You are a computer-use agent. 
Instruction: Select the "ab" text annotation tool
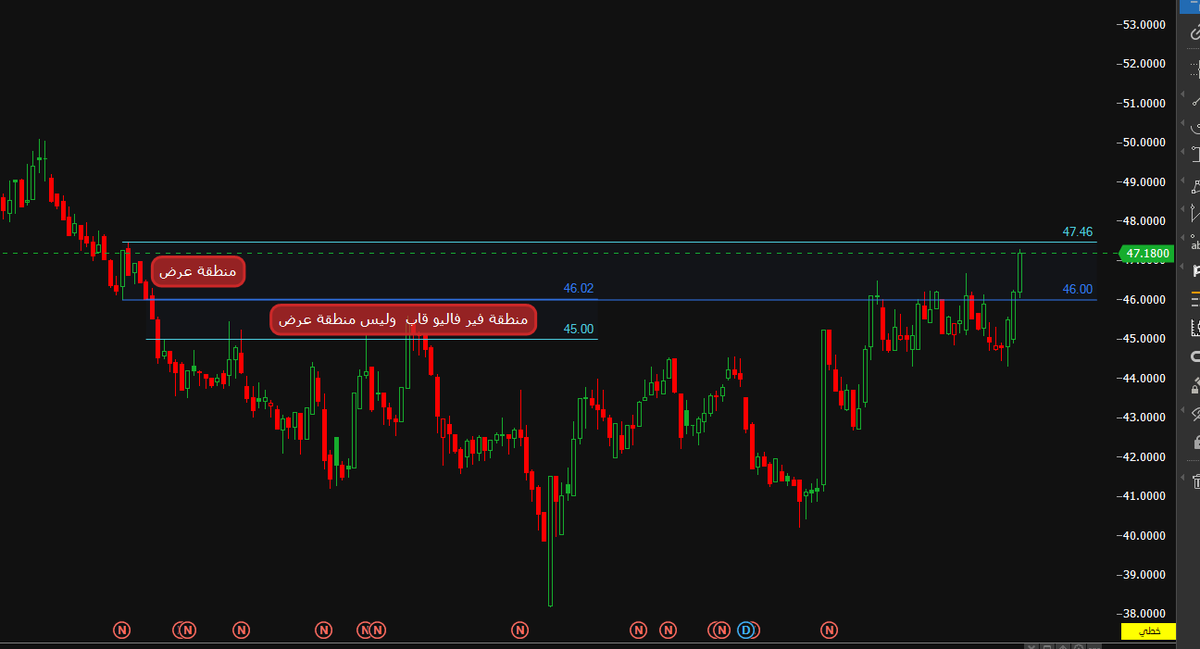click(x=1195, y=243)
